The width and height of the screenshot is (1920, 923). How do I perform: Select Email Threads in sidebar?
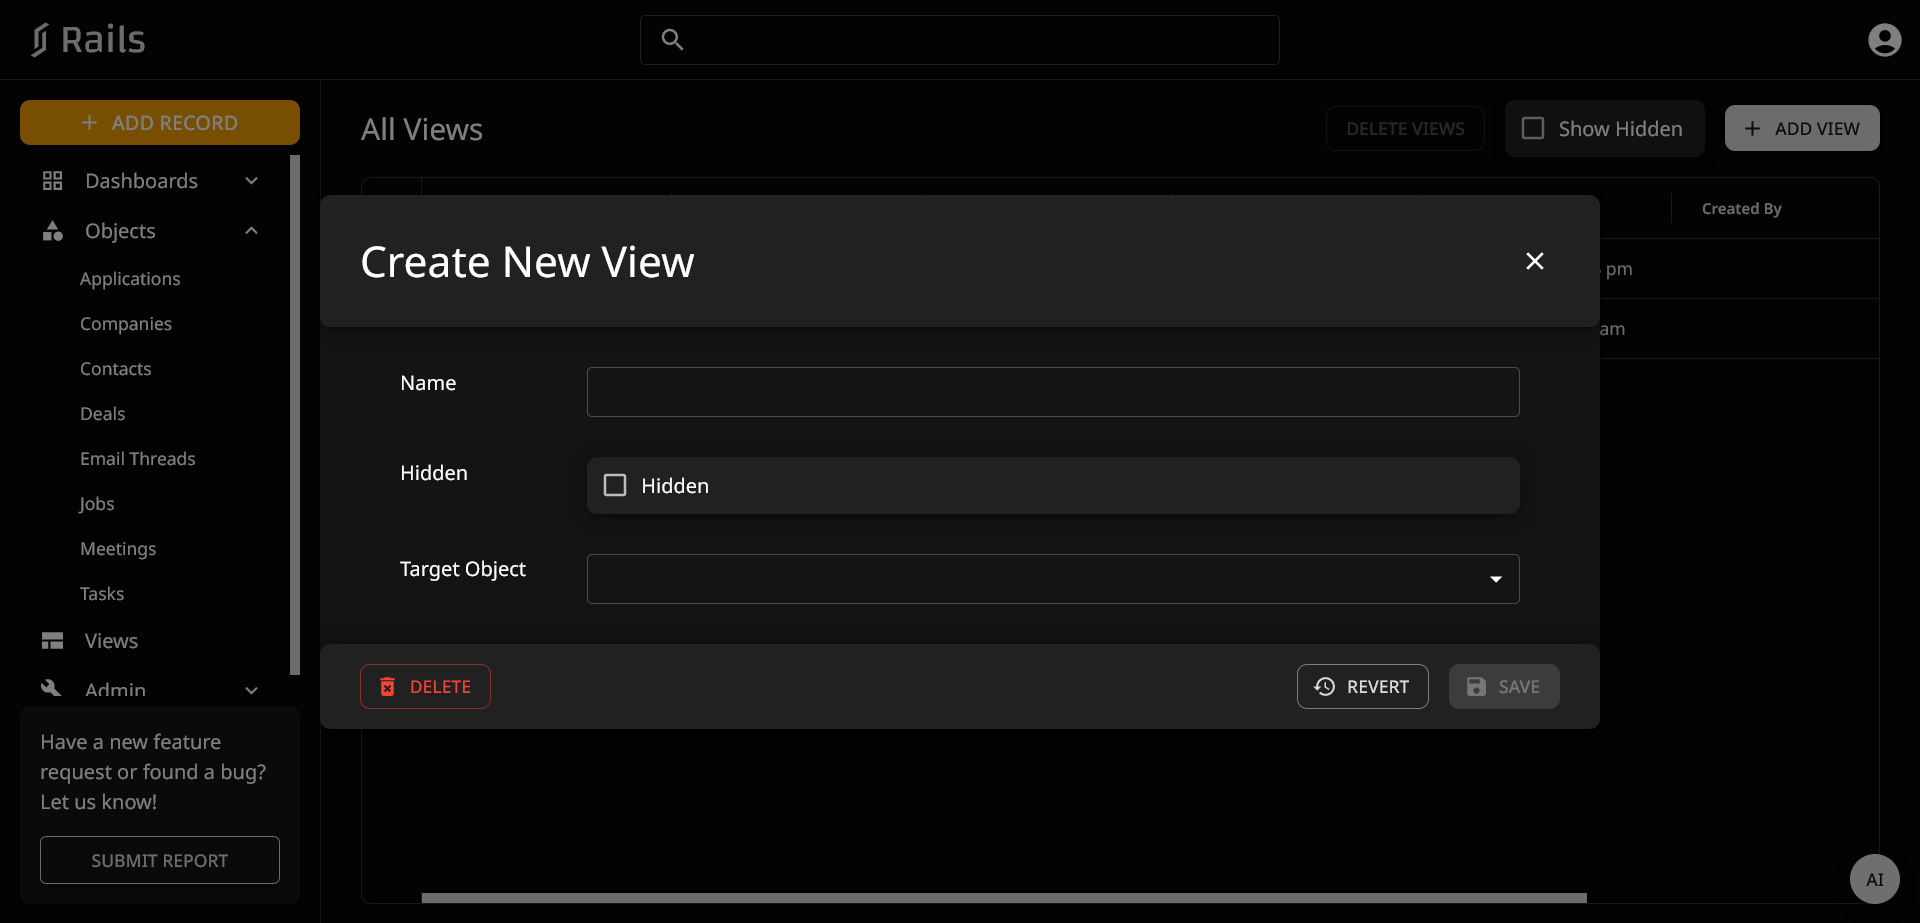pyautogui.click(x=138, y=459)
